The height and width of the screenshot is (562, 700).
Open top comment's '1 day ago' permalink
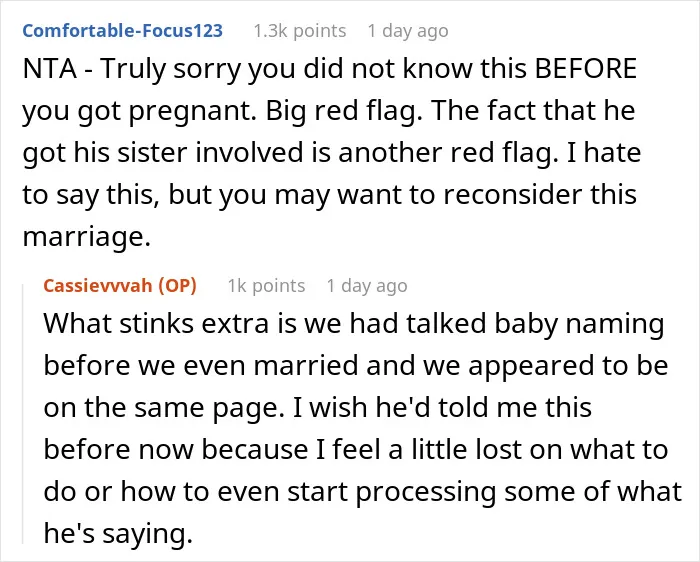tap(408, 31)
